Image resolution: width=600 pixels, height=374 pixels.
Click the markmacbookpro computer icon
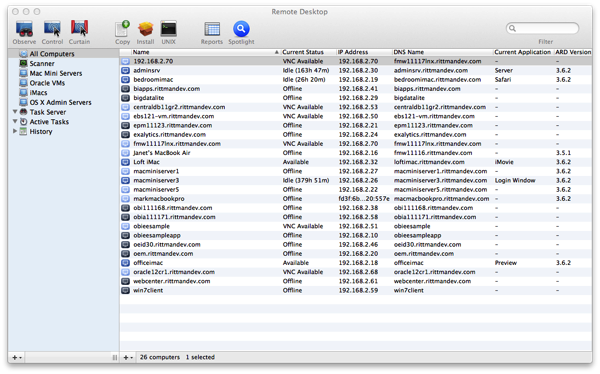(x=125, y=199)
